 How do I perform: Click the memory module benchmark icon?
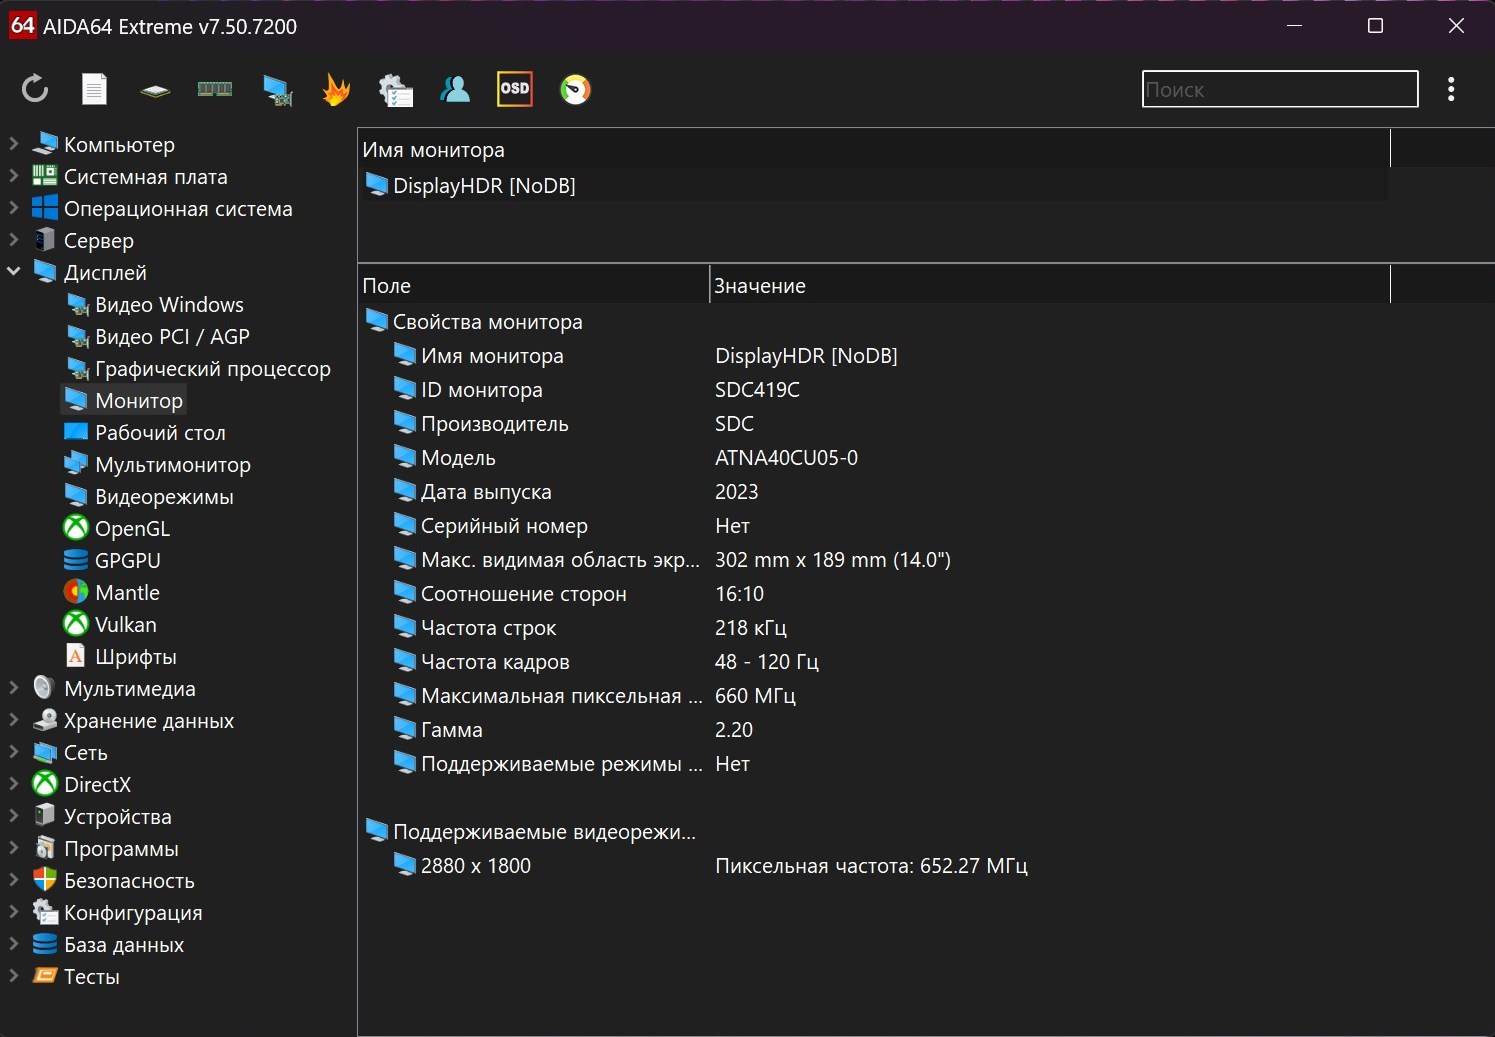(x=214, y=90)
